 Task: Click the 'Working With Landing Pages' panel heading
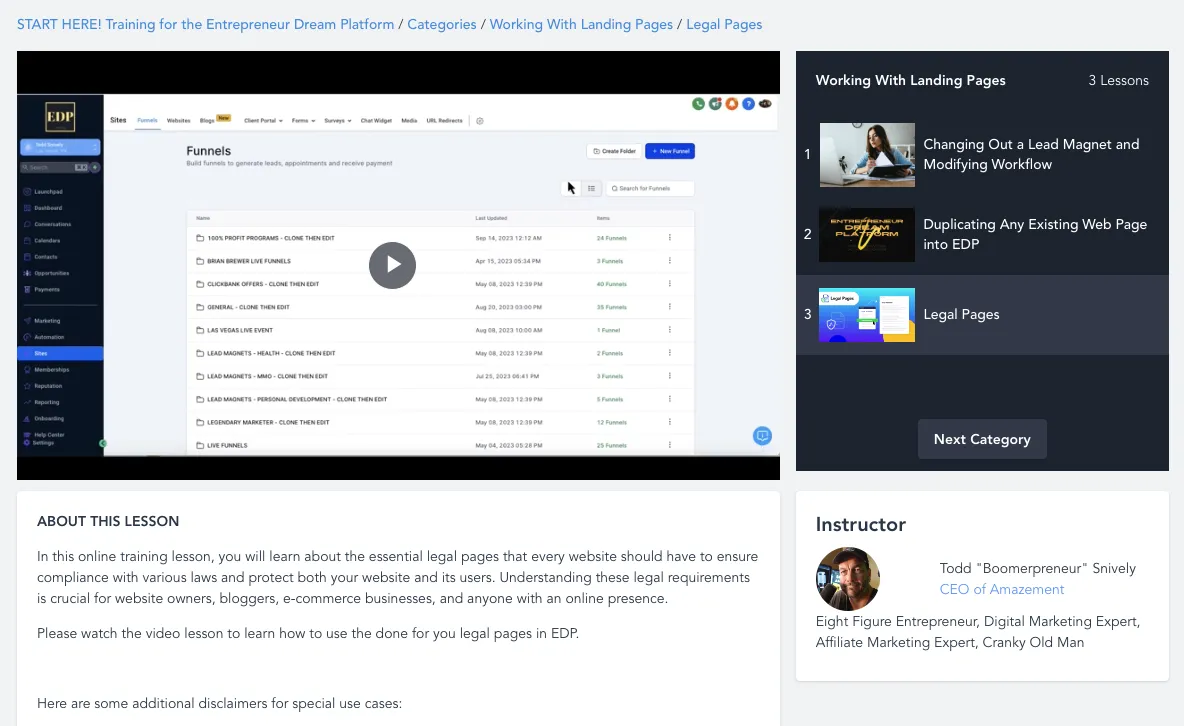tap(910, 80)
